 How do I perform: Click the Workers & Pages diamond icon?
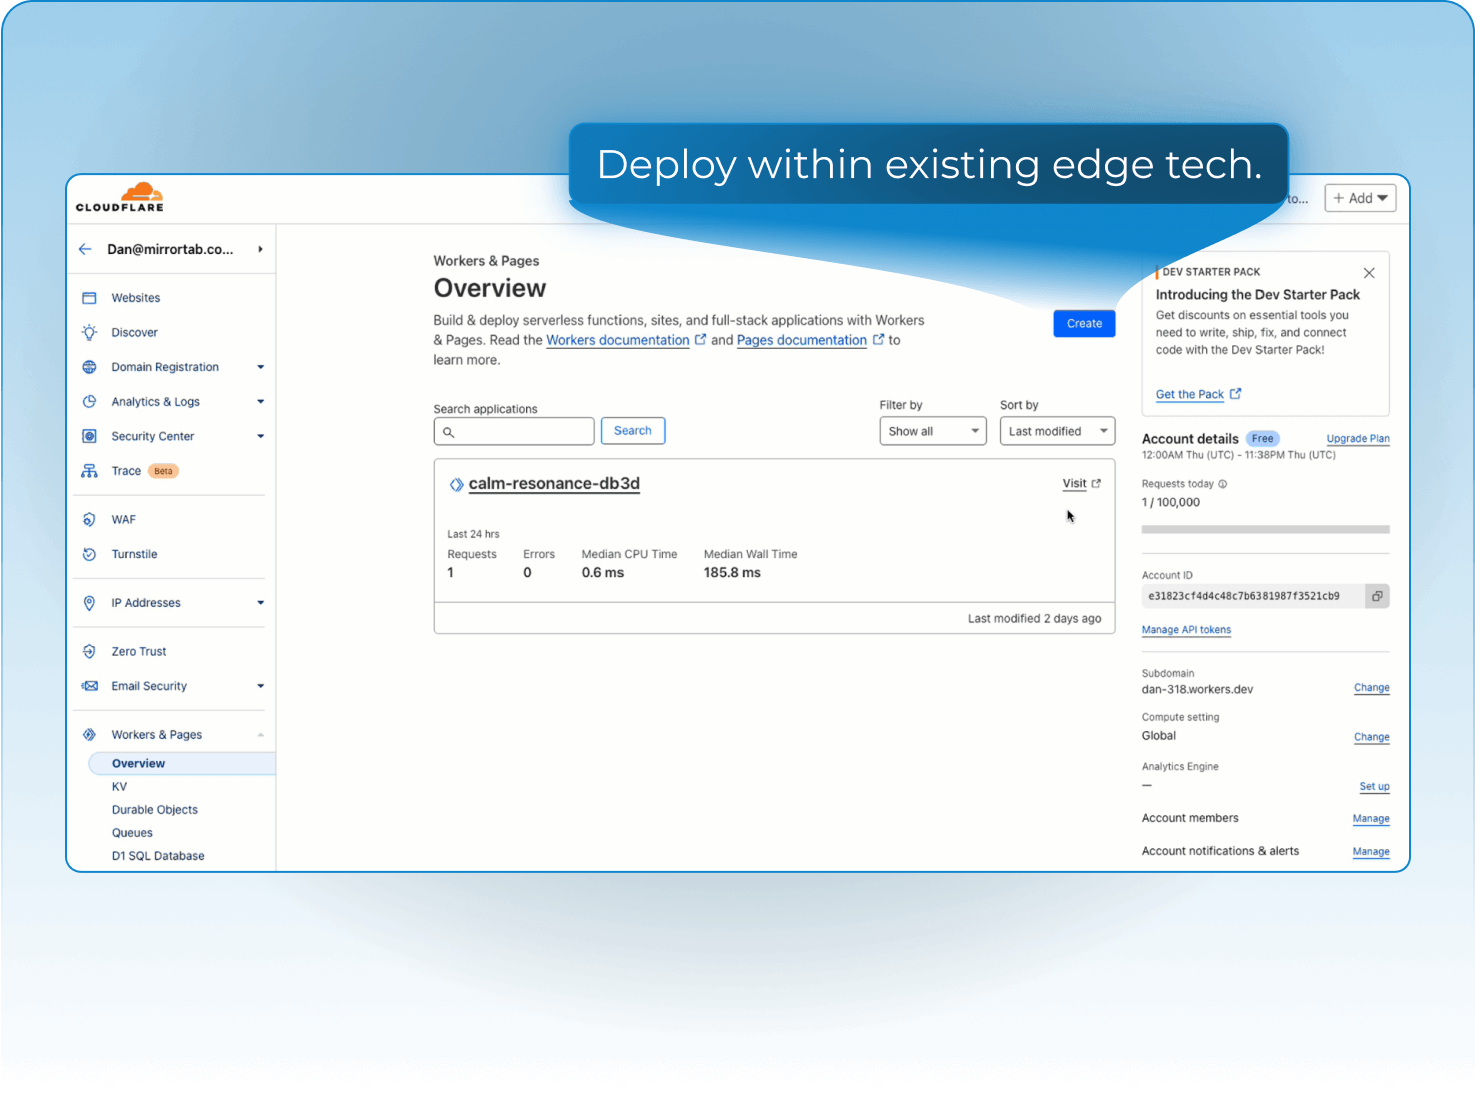(x=89, y=734)
